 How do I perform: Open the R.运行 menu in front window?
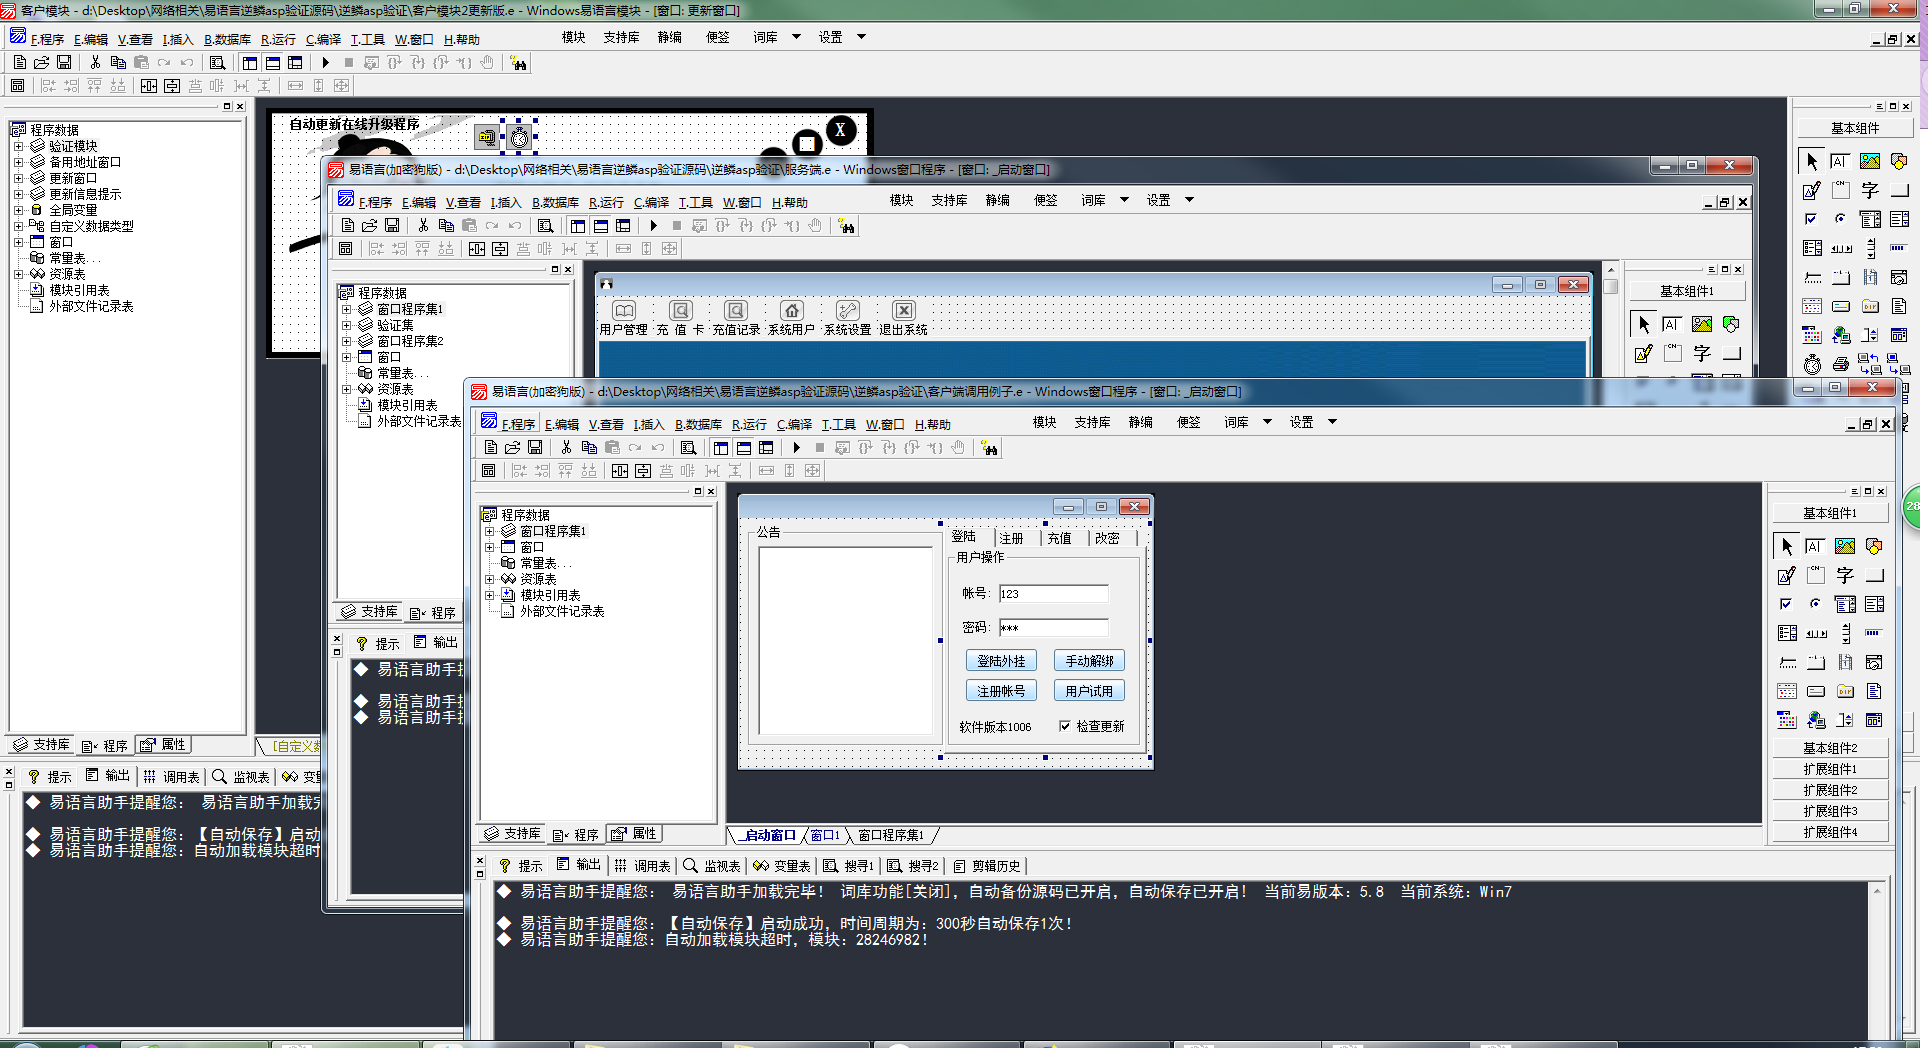(749, 424)
